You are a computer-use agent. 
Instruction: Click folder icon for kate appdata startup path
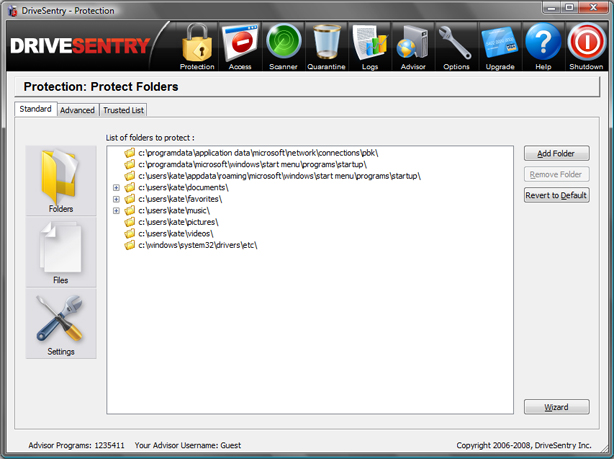(x=130, y=176)
